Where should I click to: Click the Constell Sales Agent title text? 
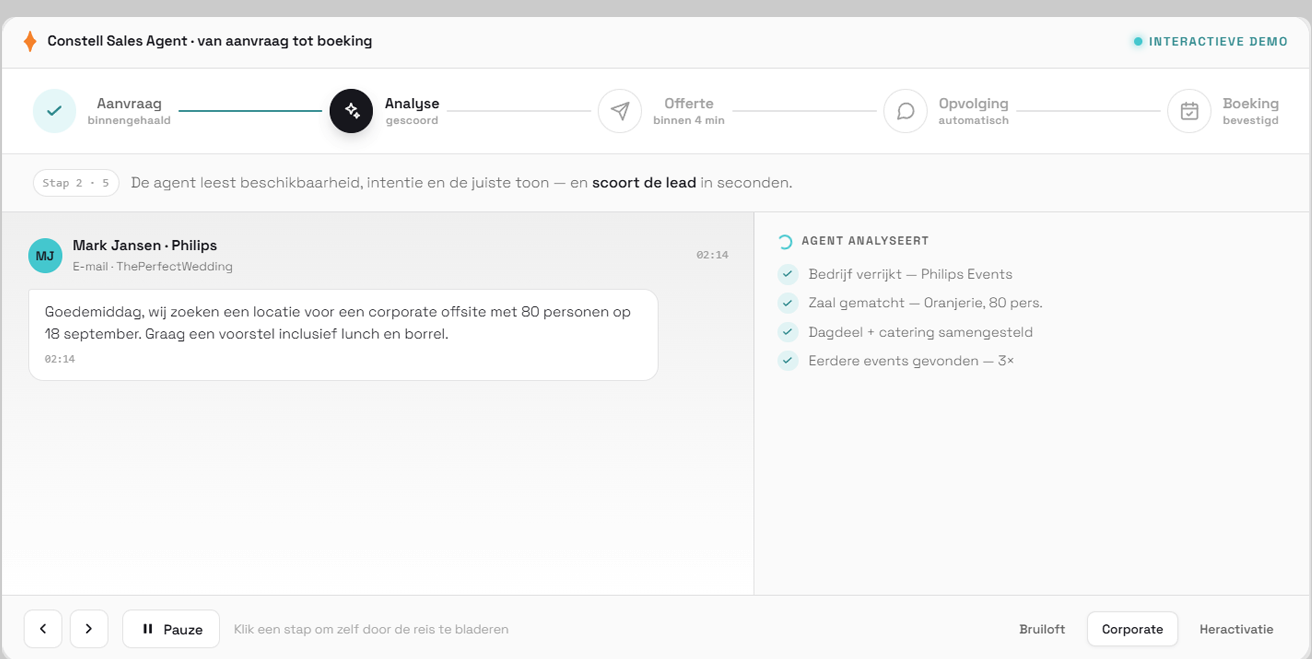click(210, 41)
